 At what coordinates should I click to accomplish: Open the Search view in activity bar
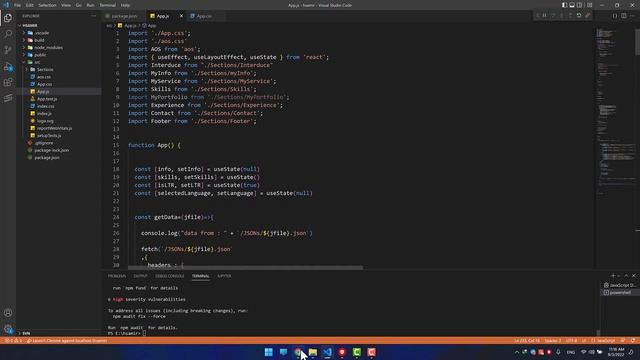(x=8, y=33)
